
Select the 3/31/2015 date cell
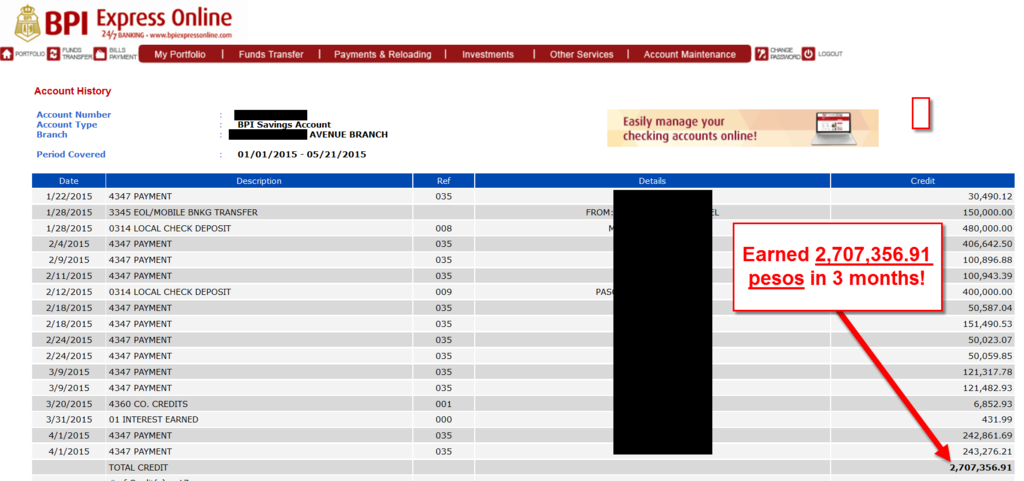69,420
